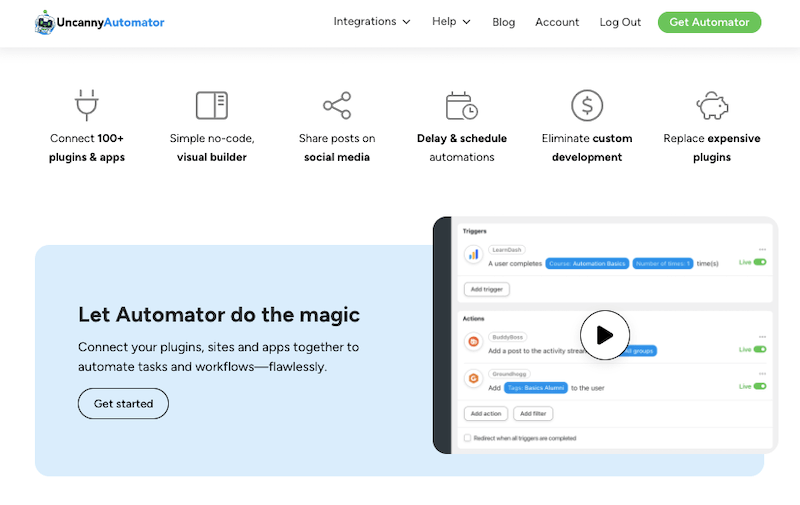
Task: Click the Groundhogg label badge
Action: 509,374
